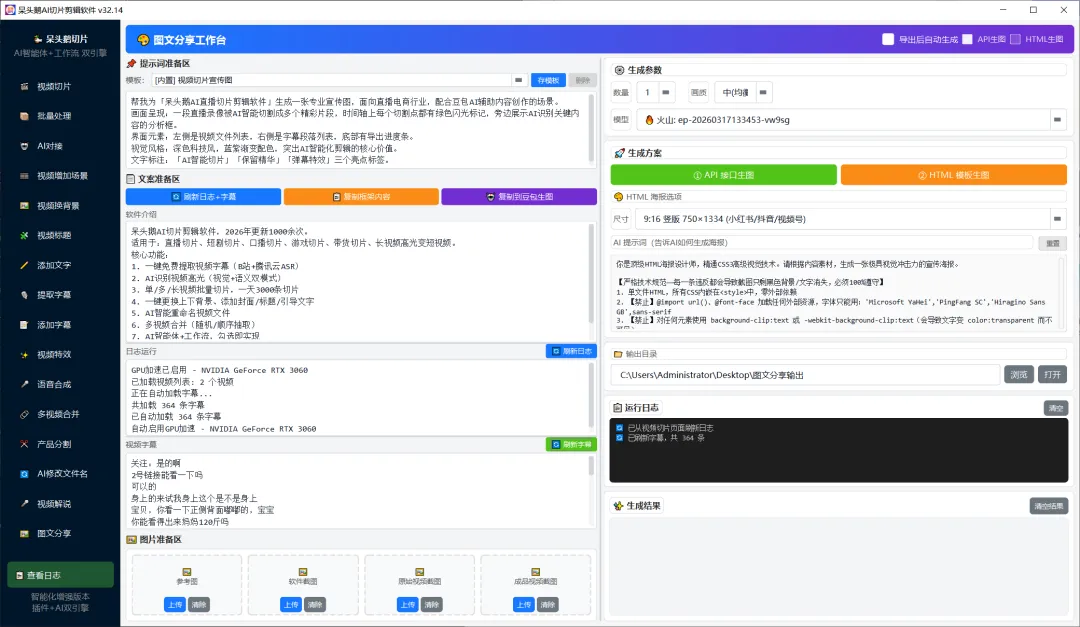1080x627 pixels.
Task: Expand the 模型 model dropdown
Action: coord(1057,120)
